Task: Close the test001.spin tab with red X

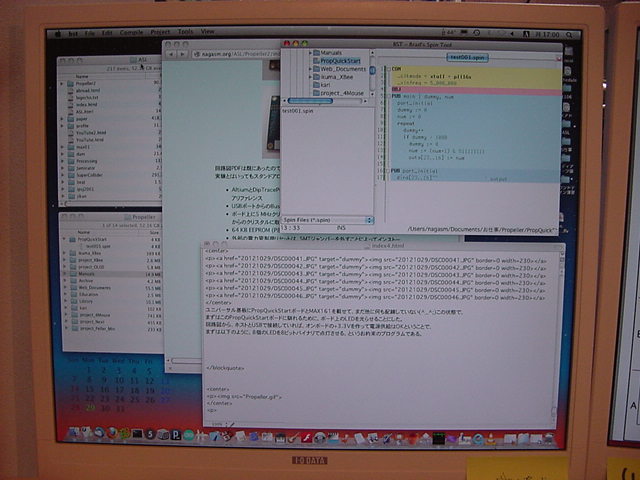Action: pos(558,59)
